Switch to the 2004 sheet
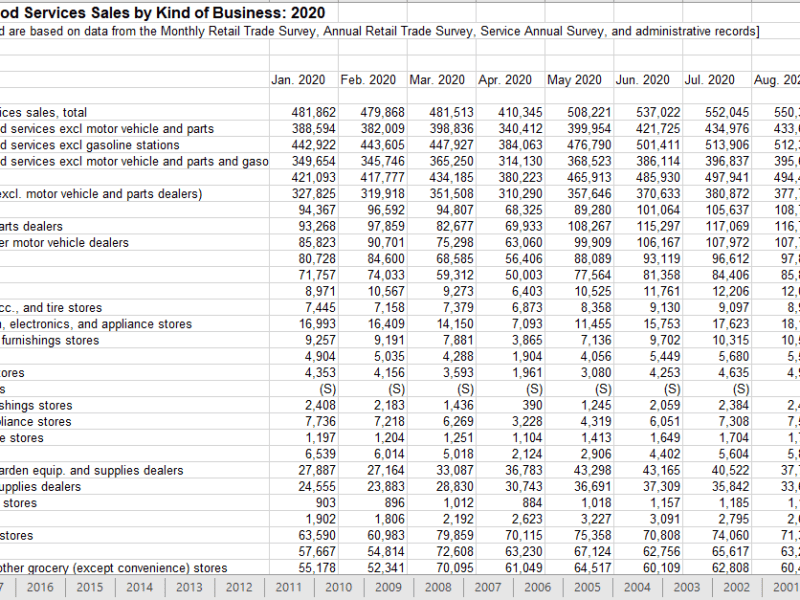The width and height of the screenshot is (800, 600). 636,588
